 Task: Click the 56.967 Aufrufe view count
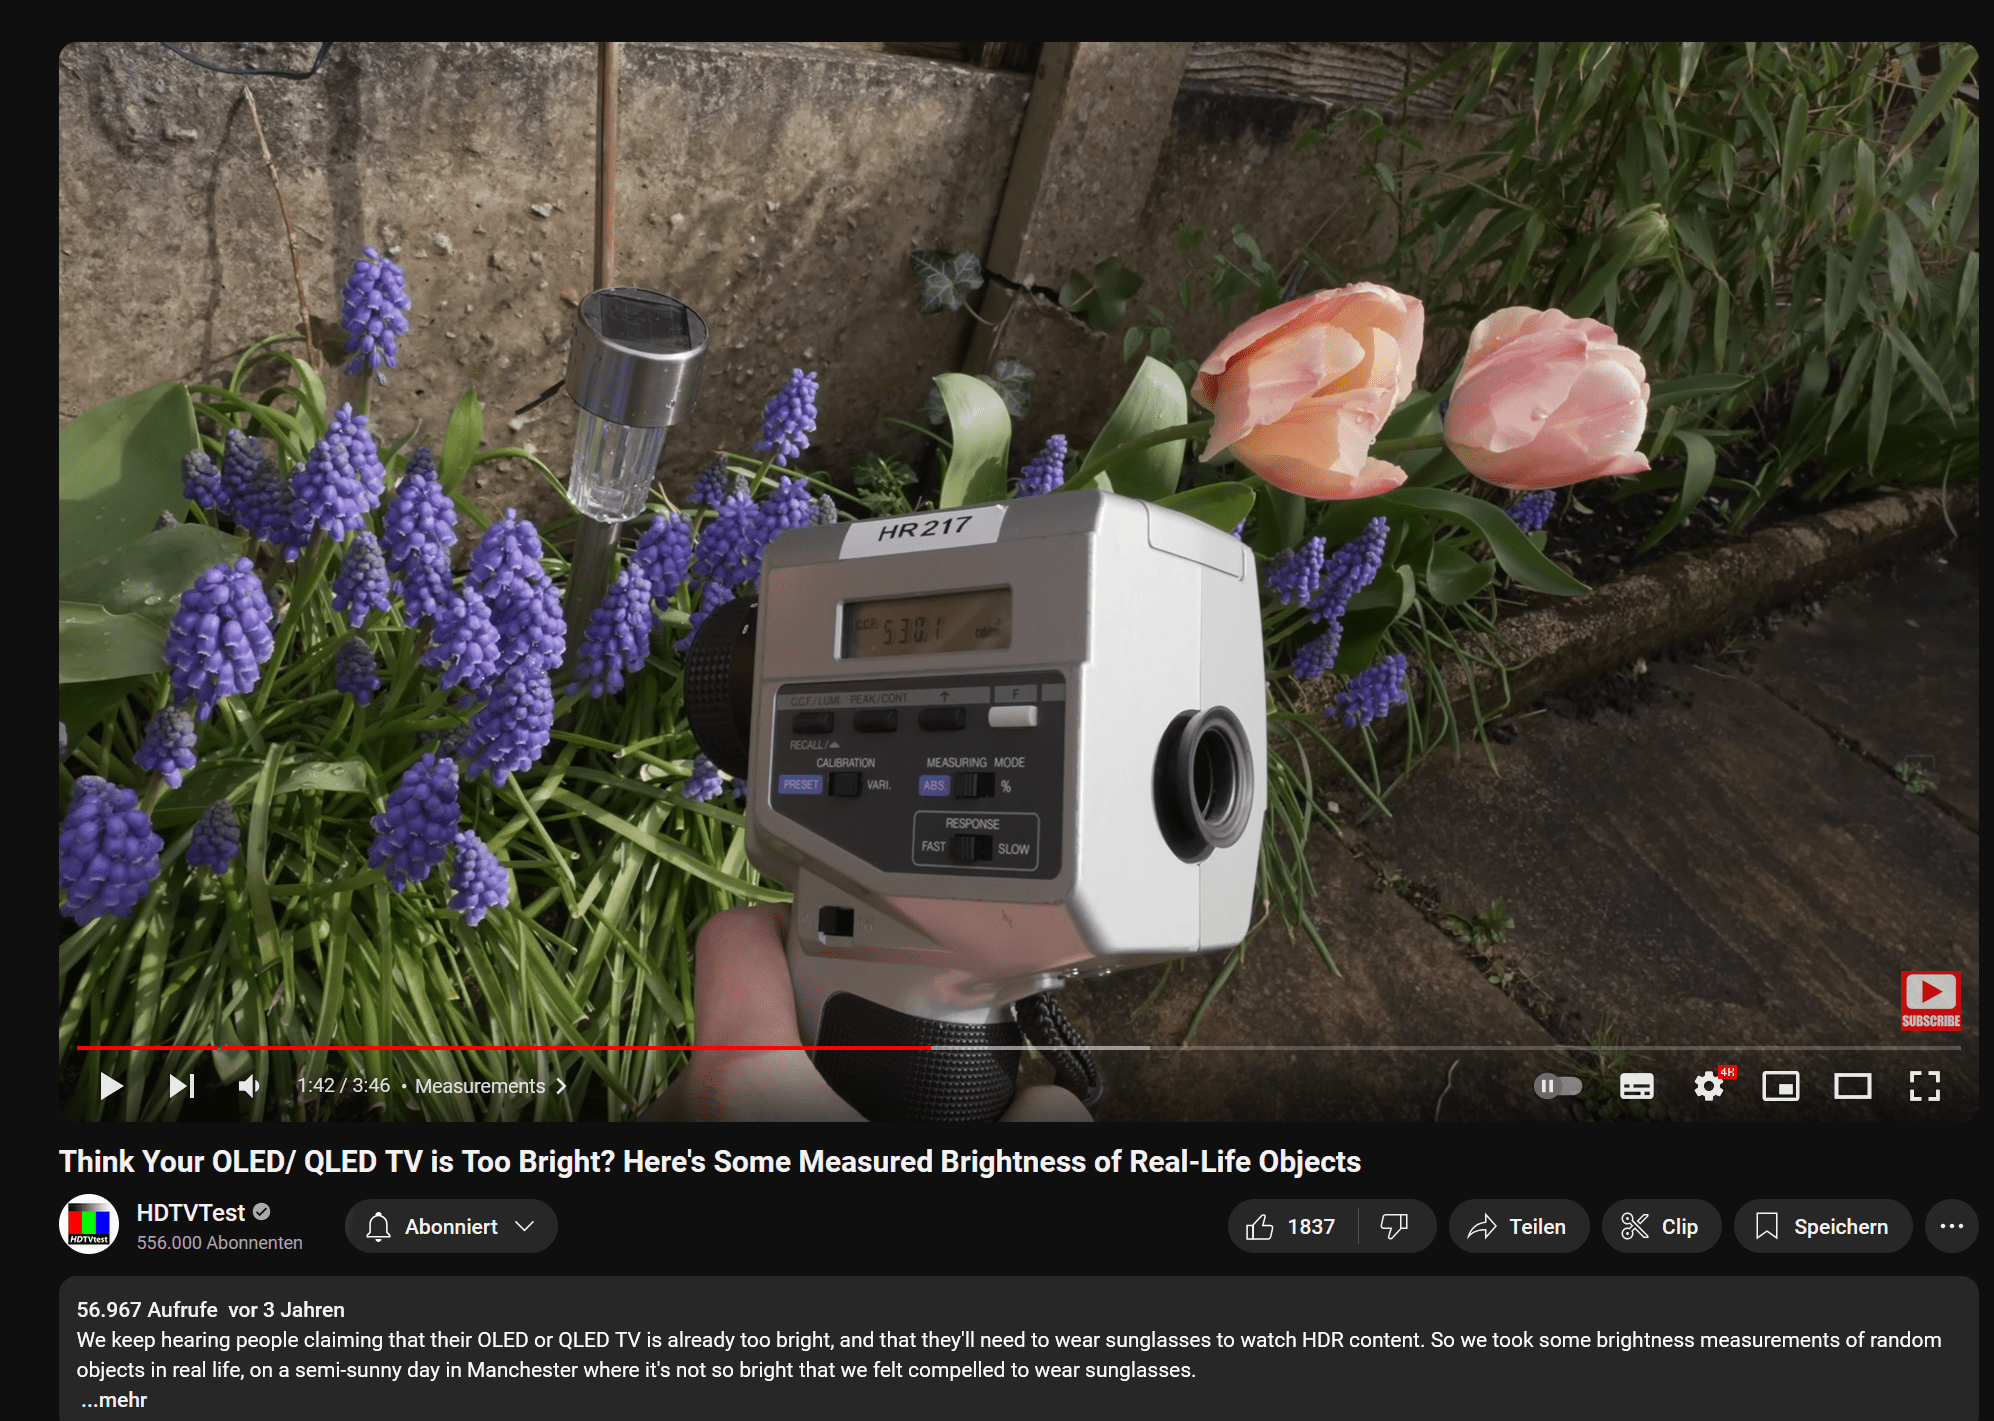click(x=147, y=1310)
